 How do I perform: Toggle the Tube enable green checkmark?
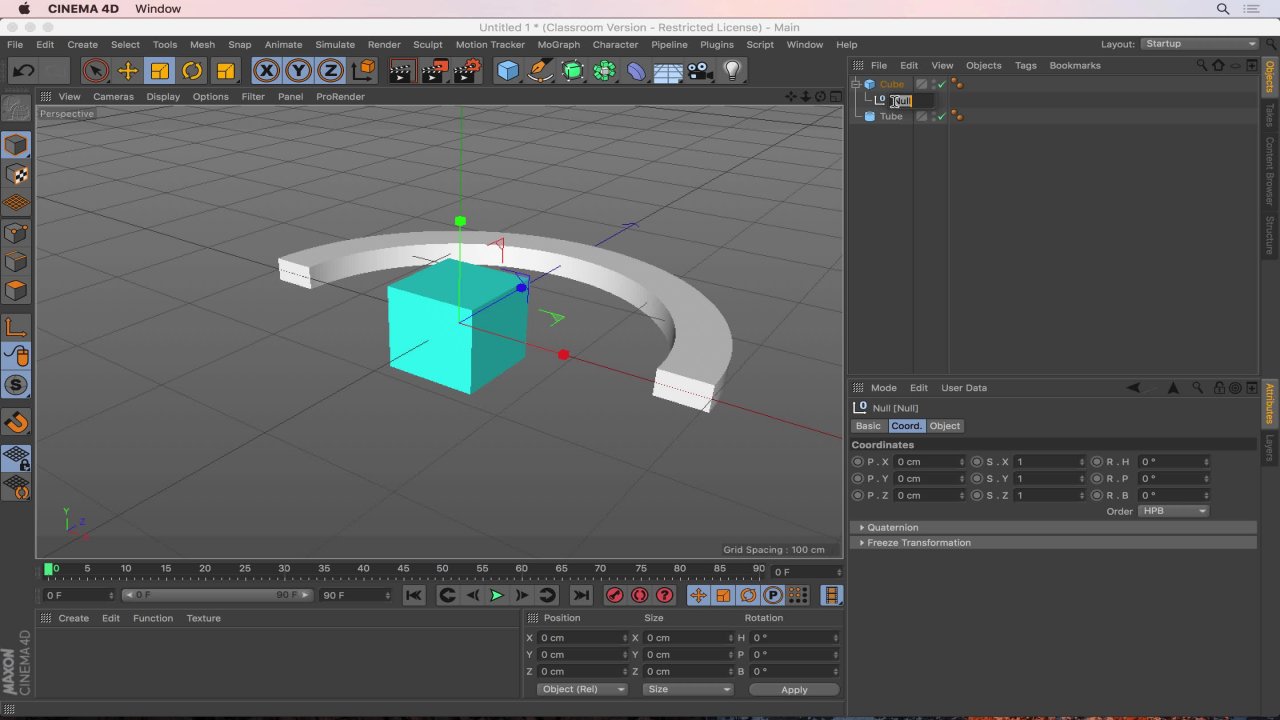click(x=941, y=116)
